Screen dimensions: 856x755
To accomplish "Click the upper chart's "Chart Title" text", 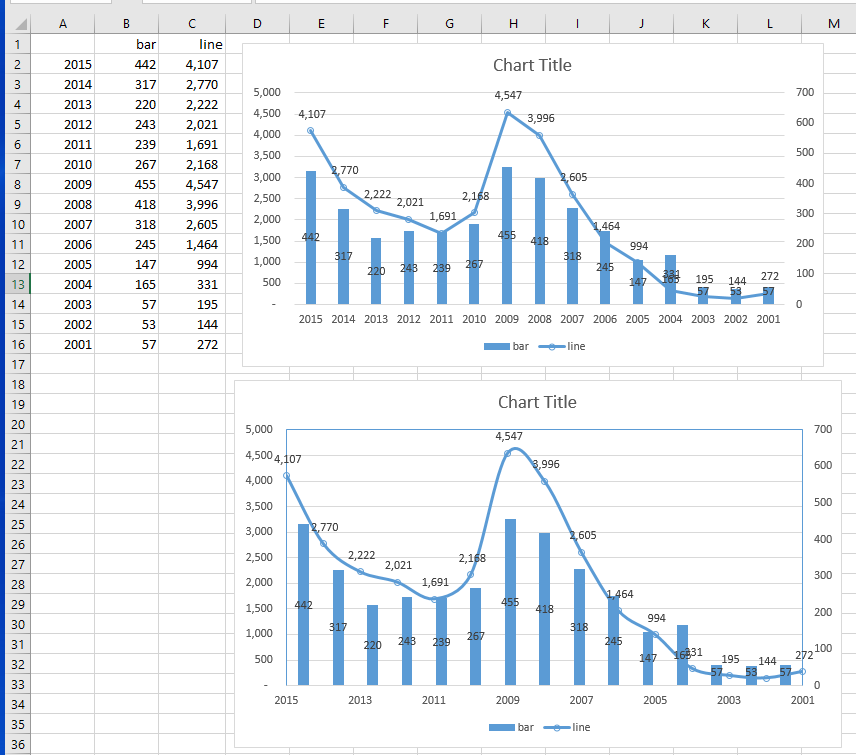I will coord(532,66).
